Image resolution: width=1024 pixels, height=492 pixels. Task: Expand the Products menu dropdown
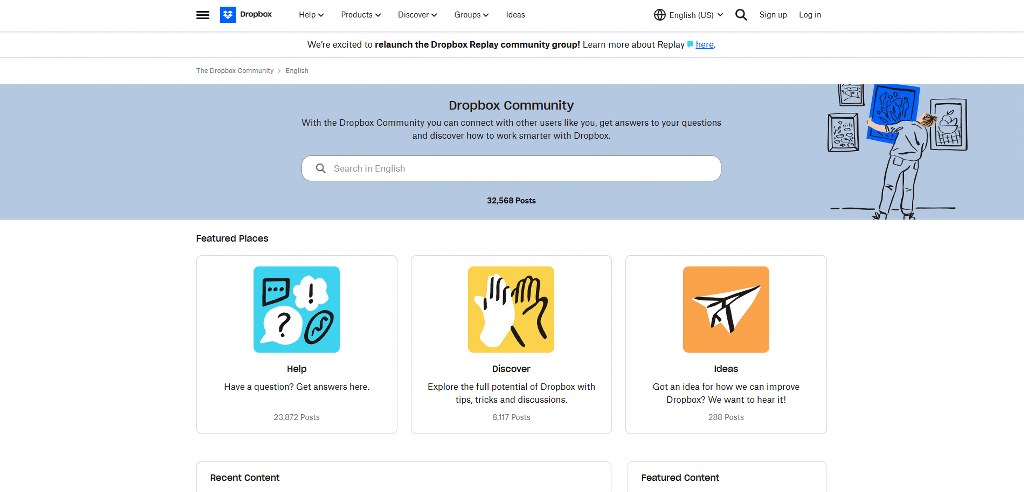(x=360, y=15)
